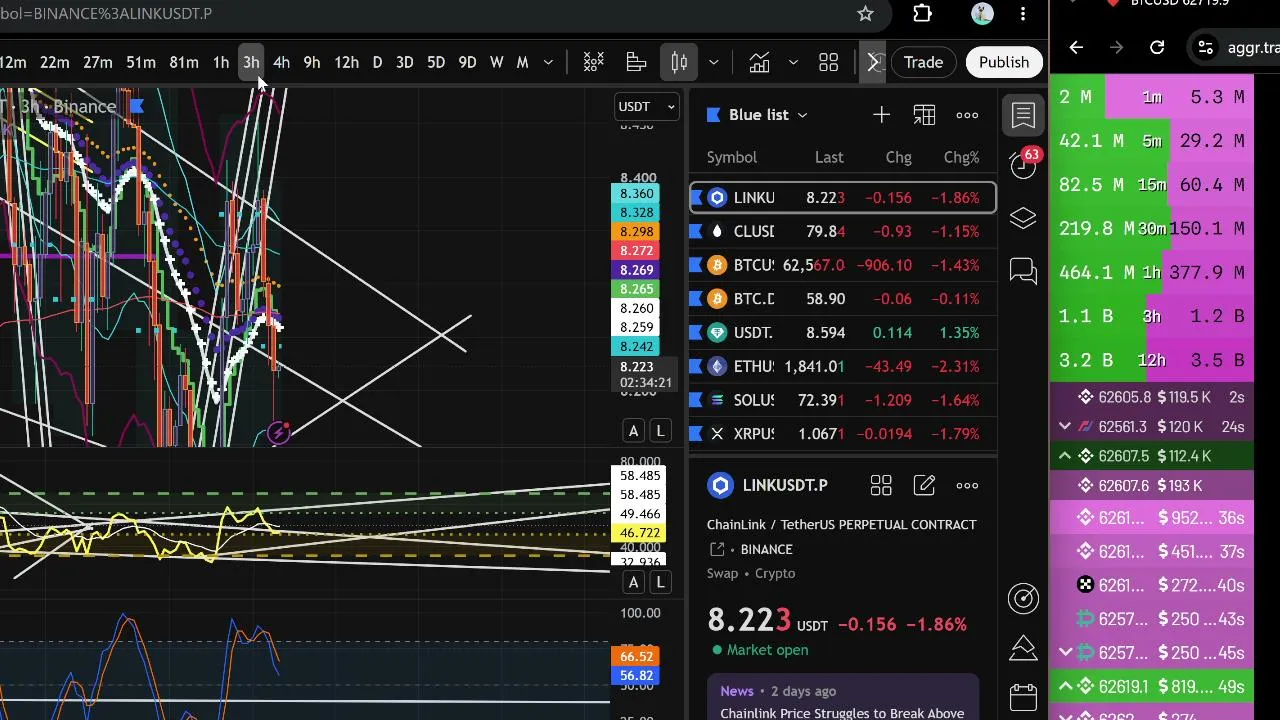The height and width of the screenshot is (720, 1280).
Task: Collapse the 62619.1 trade row chevron
Action: point(1065,686)
